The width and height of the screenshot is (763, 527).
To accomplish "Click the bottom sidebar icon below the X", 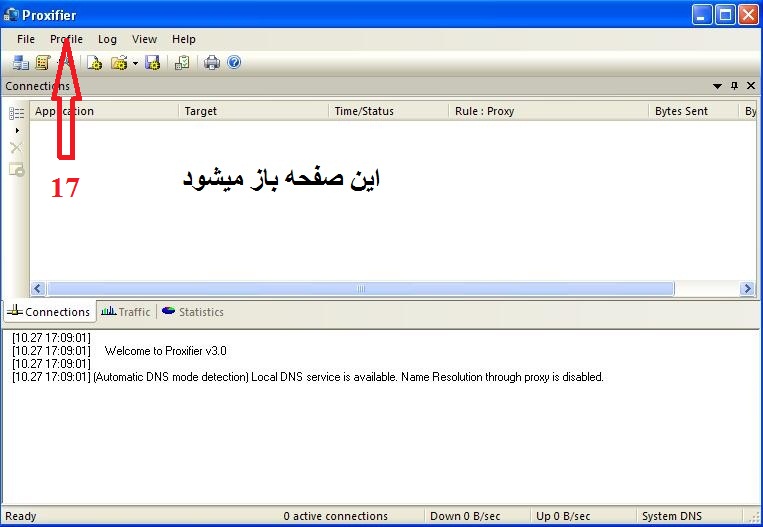I will click(17, 169).
